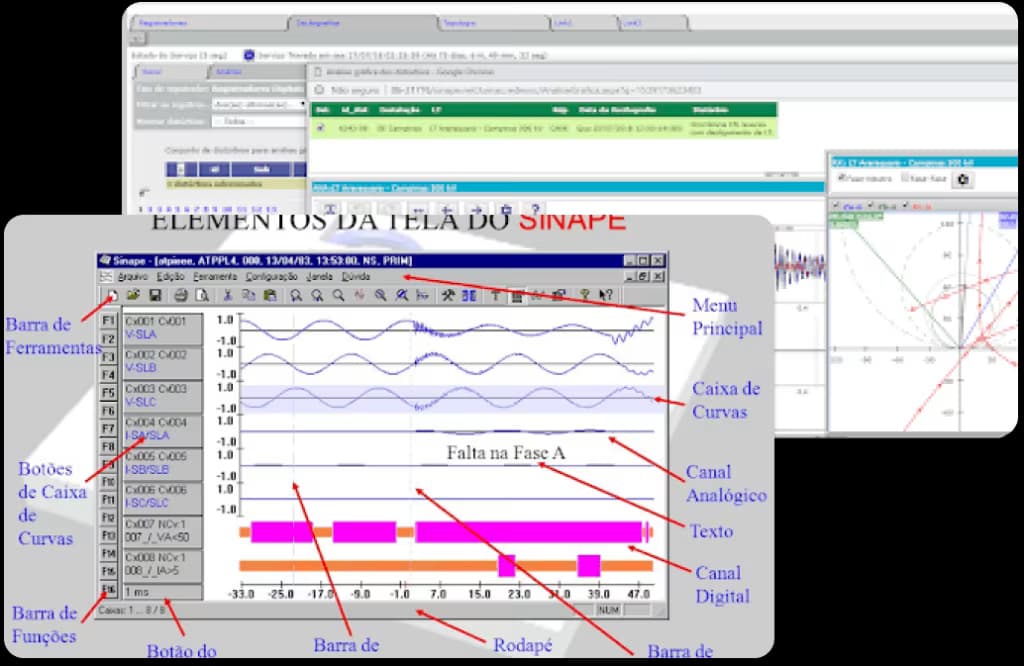The image size is (1024, 666).
Task: Open the Ferramenta menu
Action: [x=215, y=277]
